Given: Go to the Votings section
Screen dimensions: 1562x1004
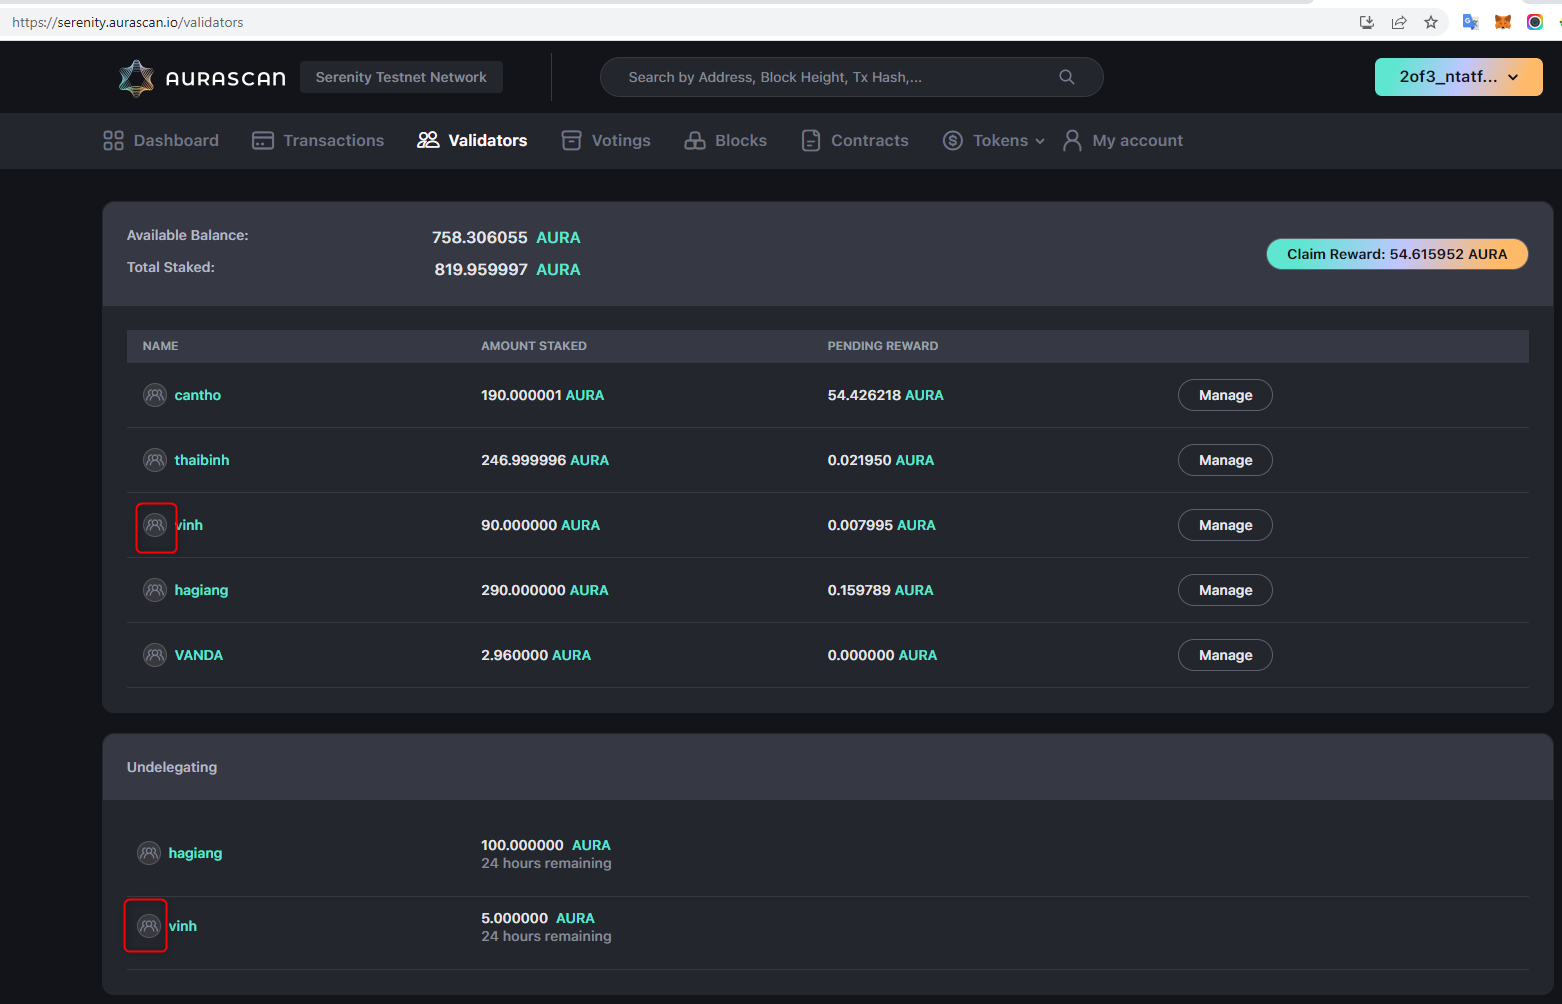Looking at the screenshot, I should point(621,140).
